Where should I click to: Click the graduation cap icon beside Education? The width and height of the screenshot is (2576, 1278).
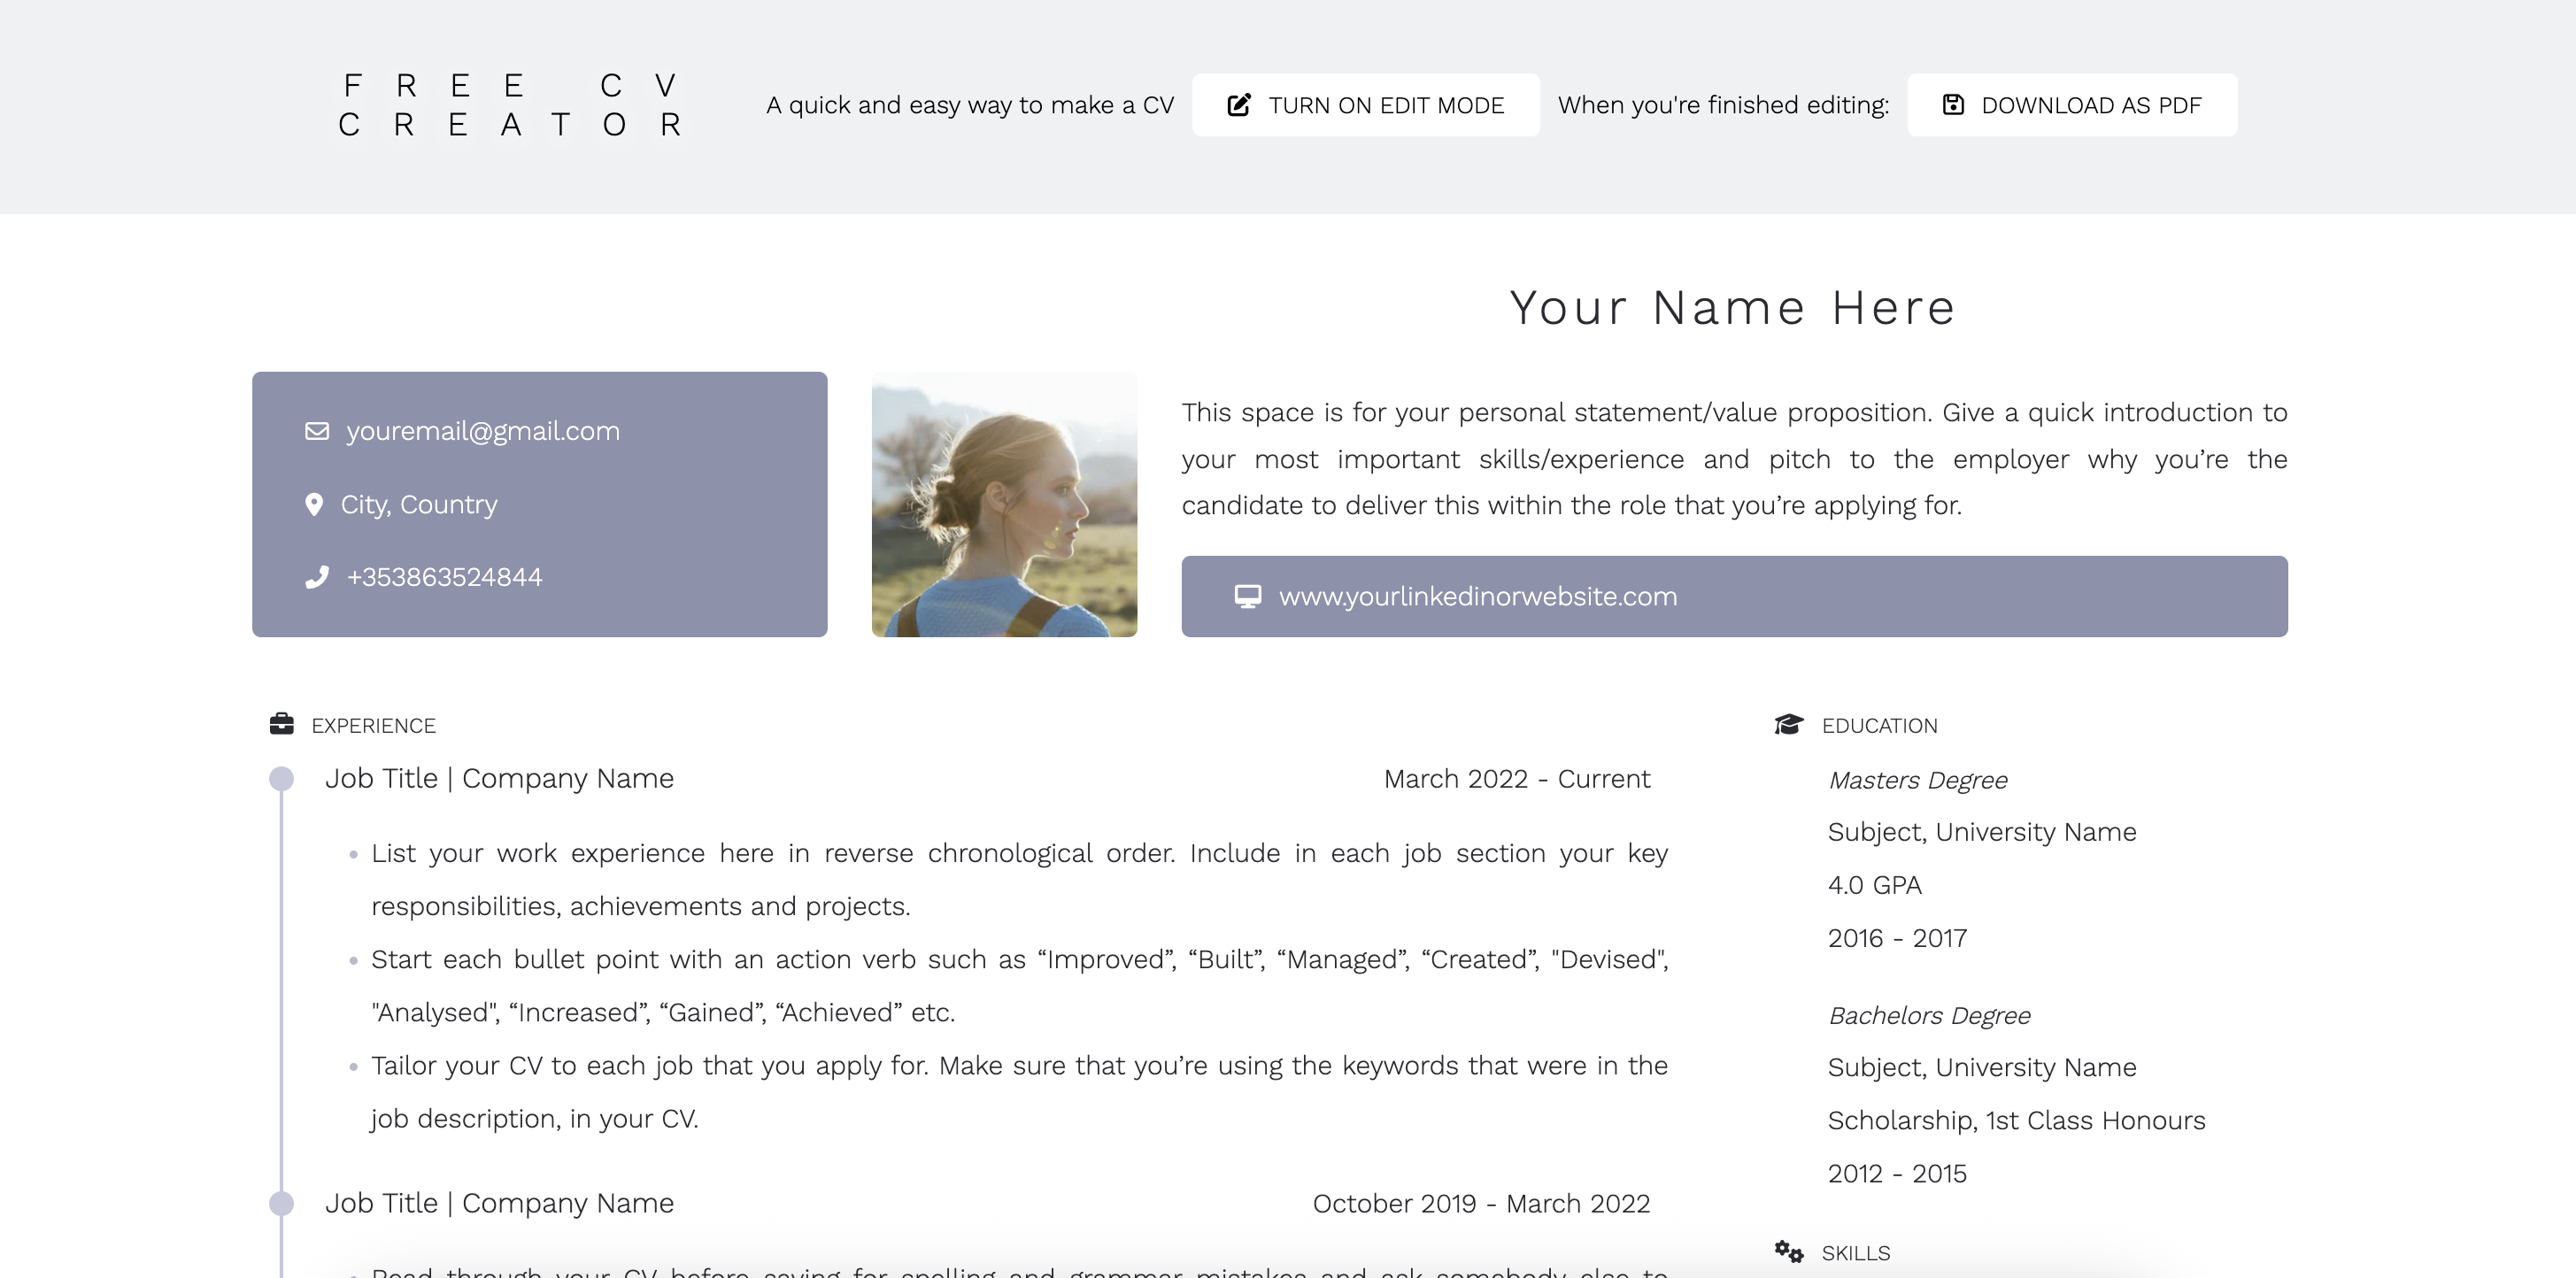tap(1789, 722)
